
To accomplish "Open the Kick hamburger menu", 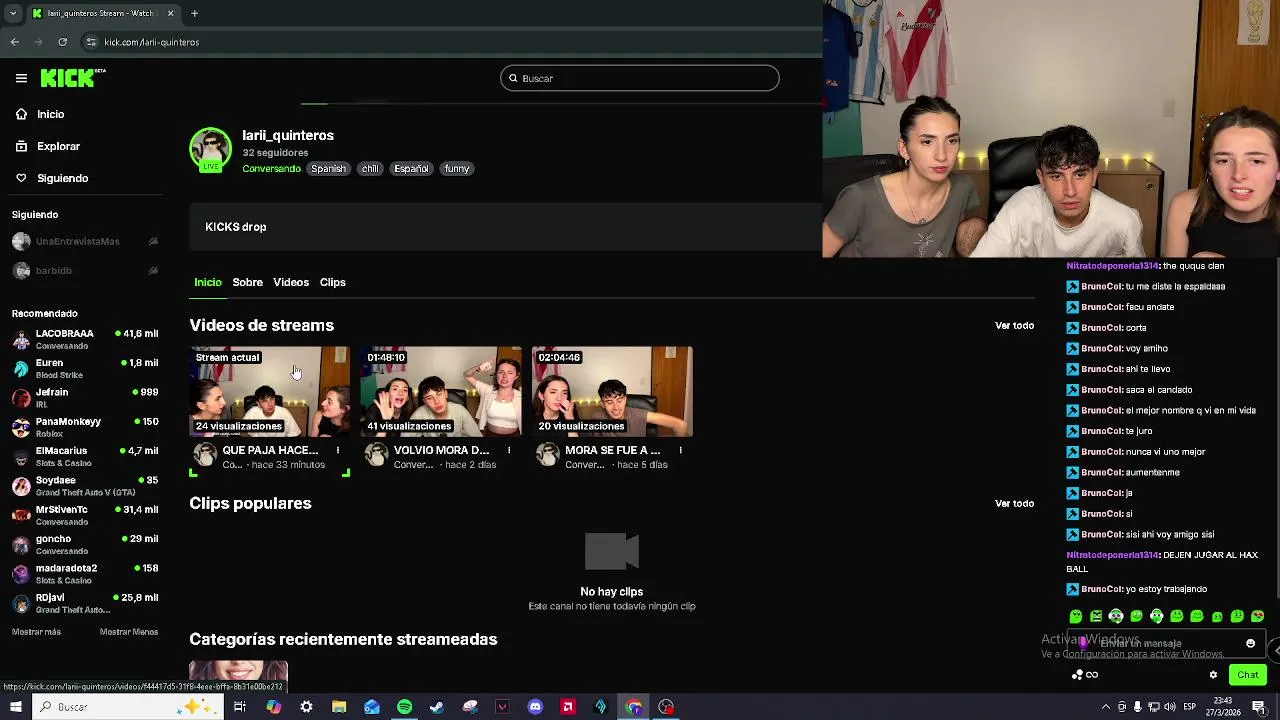I will click(x=21, y=78).
